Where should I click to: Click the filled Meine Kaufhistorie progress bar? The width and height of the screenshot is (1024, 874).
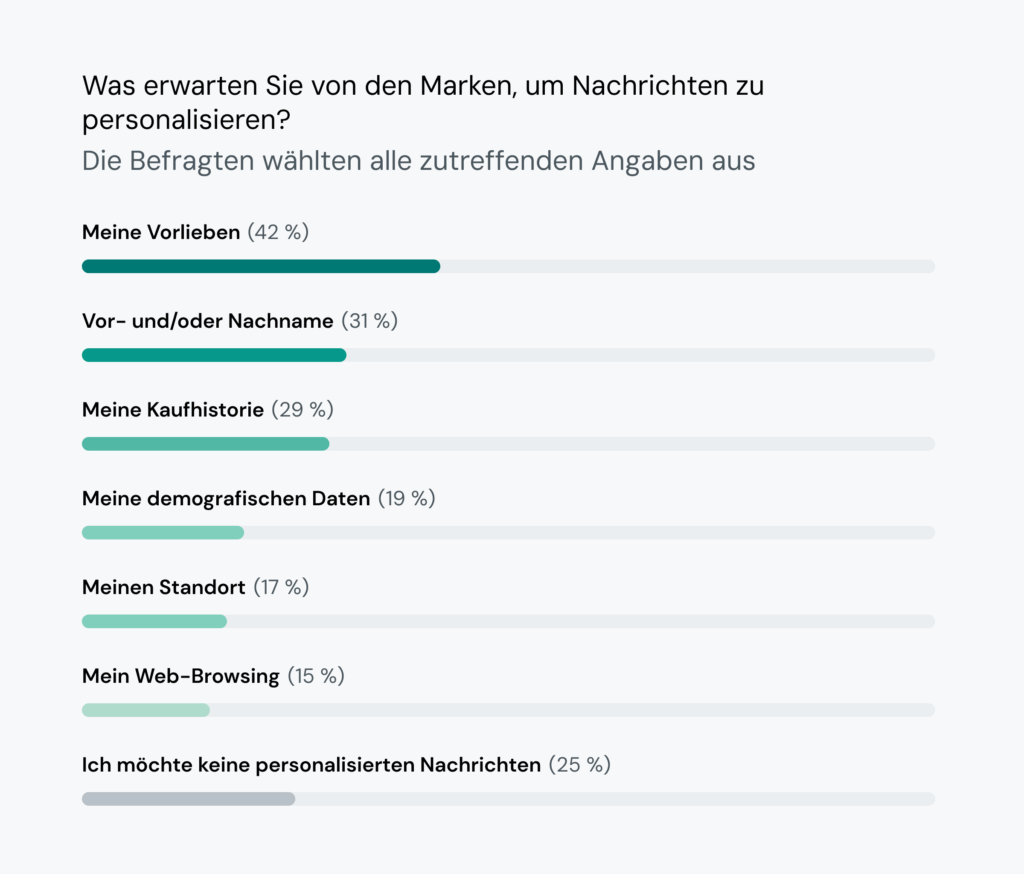tap(205, 444)
